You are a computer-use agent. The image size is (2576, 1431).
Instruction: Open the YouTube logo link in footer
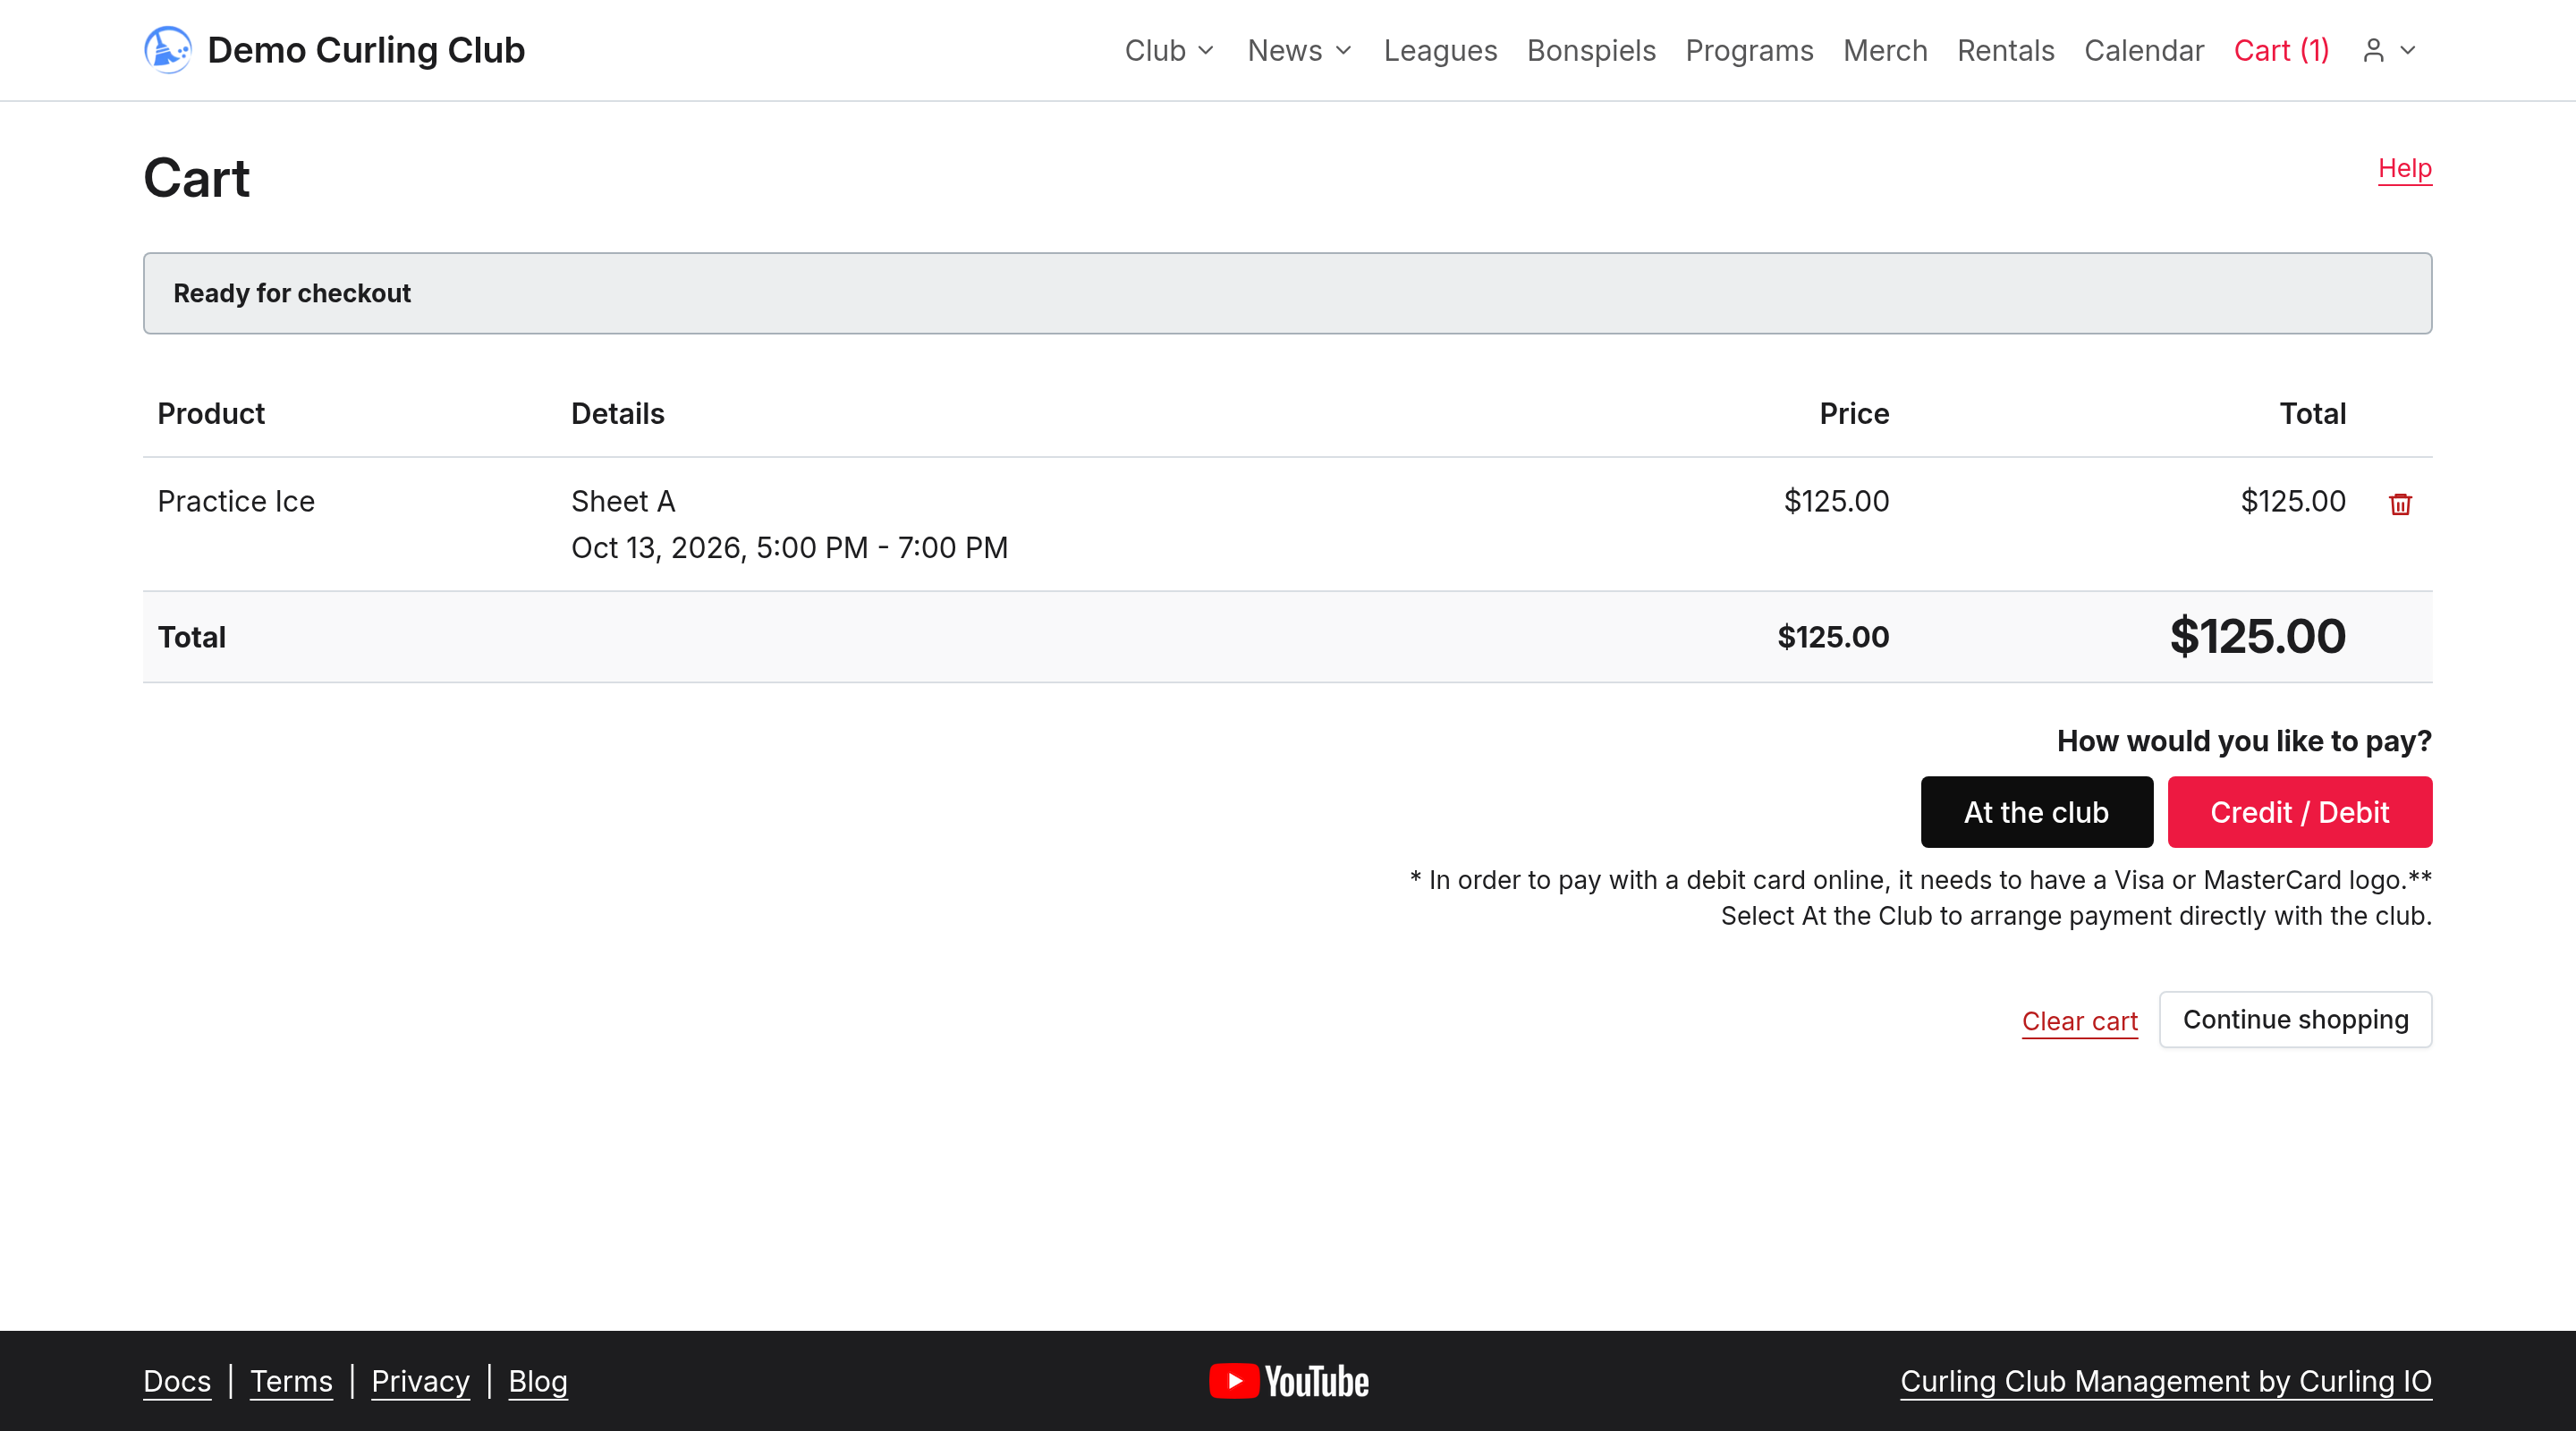tap(1288, 1381)
